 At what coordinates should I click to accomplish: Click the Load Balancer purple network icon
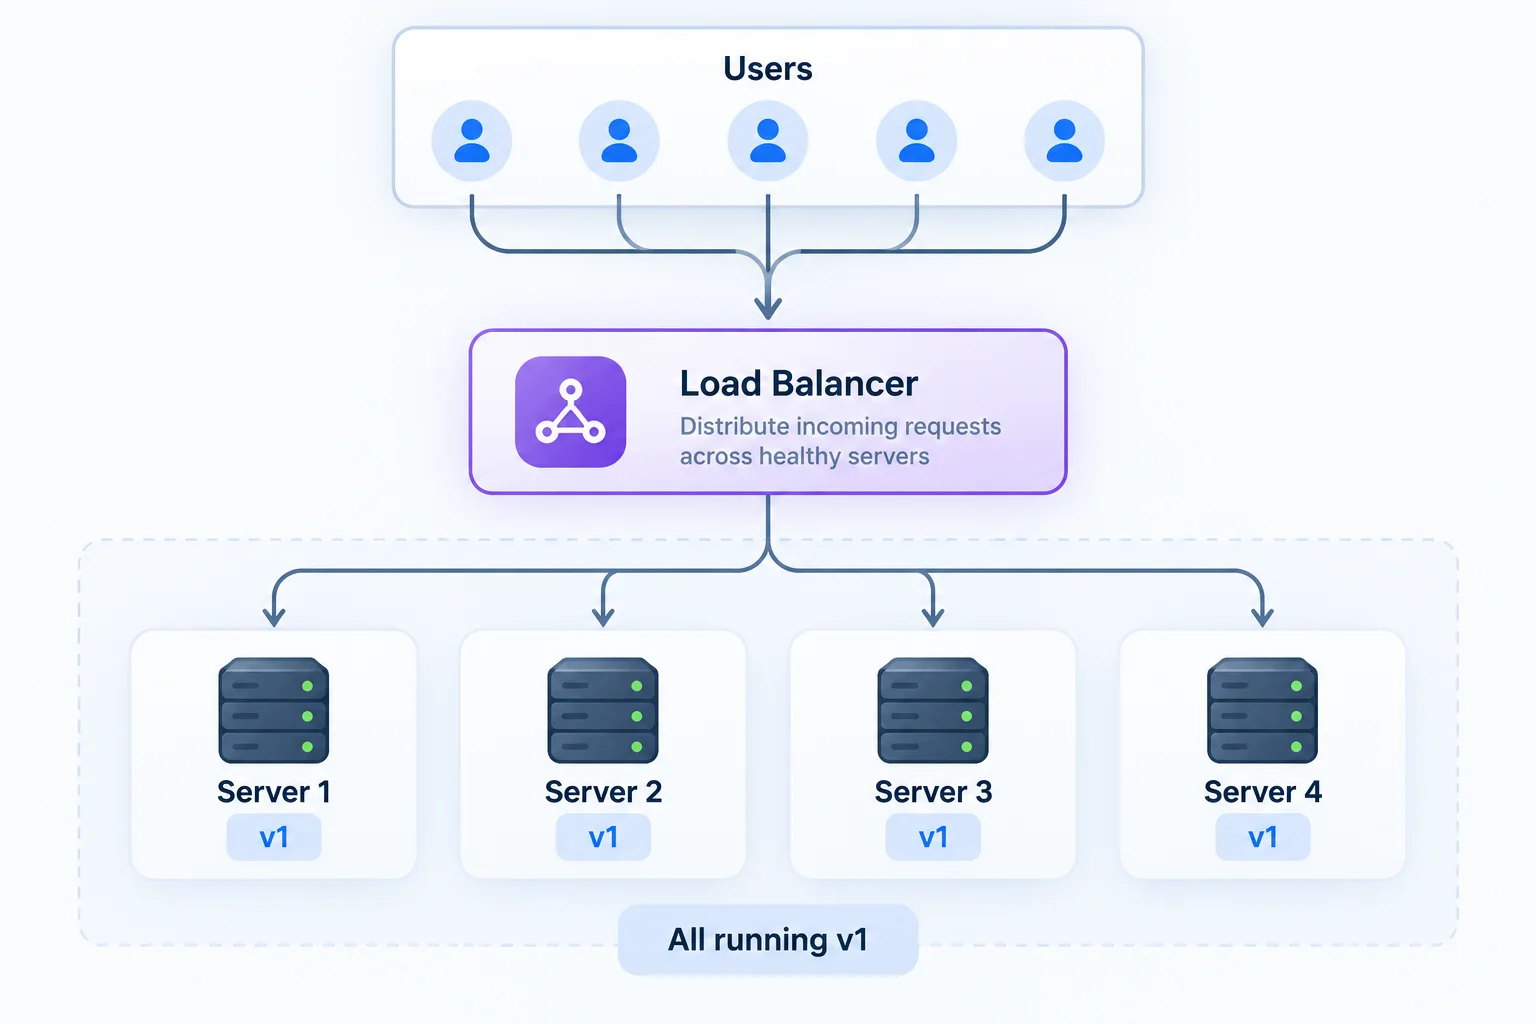(x=570, y=412)
